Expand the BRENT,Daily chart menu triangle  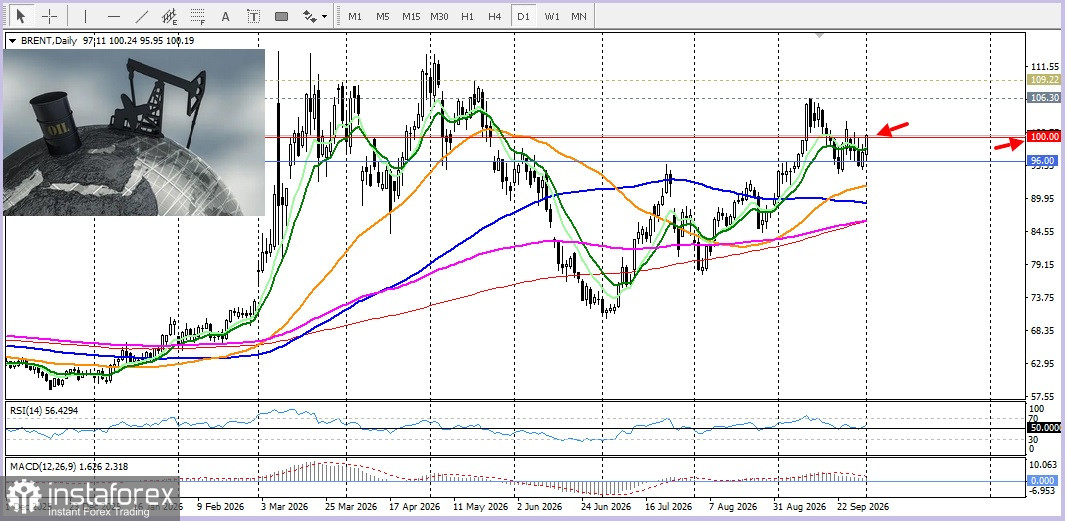tap(12, 41)
